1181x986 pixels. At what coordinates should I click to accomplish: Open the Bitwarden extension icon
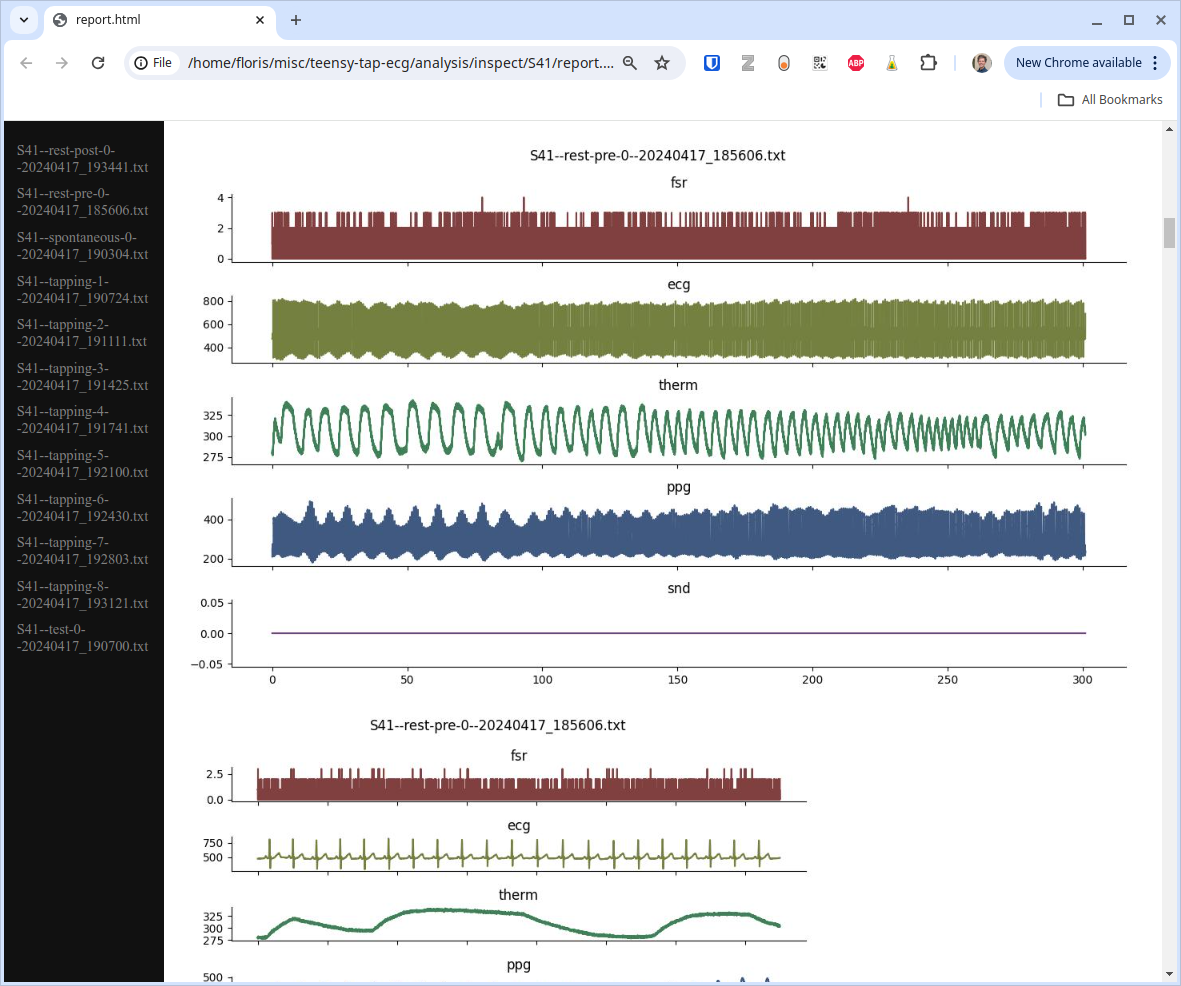[712, 63]
